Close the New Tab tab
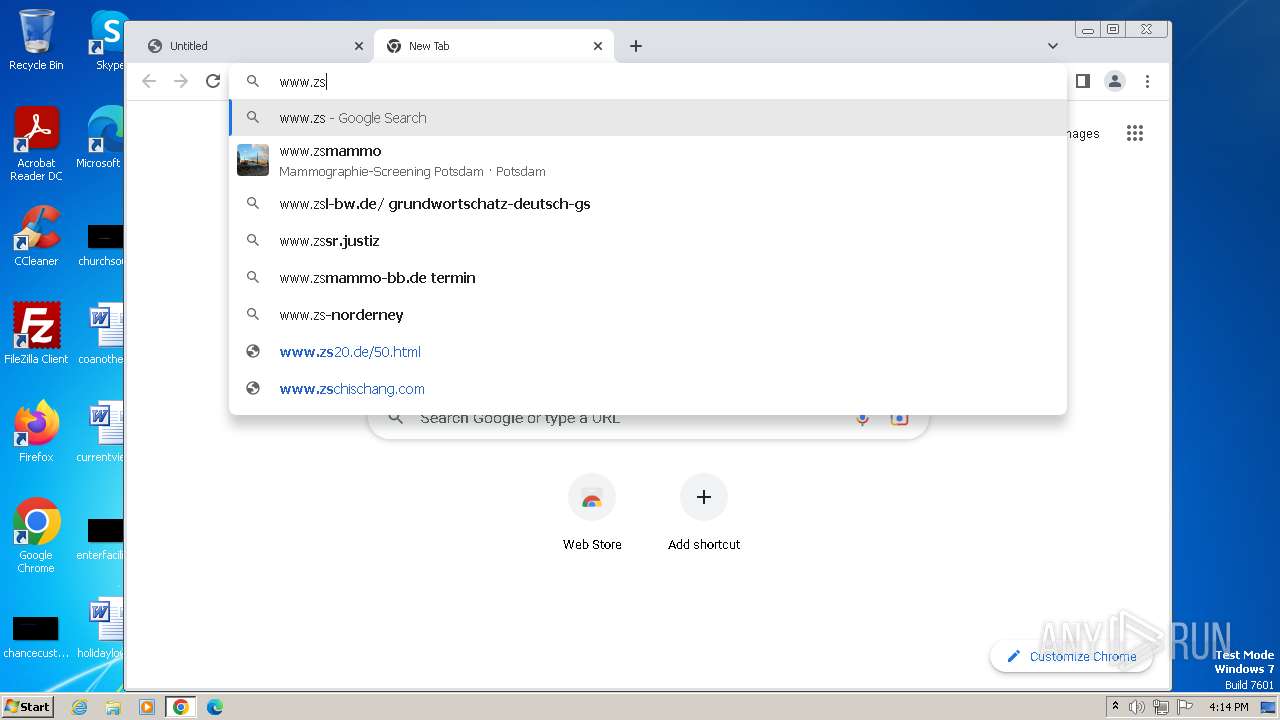The width and height of the screenshot is (1280, 720). point(598,46)
